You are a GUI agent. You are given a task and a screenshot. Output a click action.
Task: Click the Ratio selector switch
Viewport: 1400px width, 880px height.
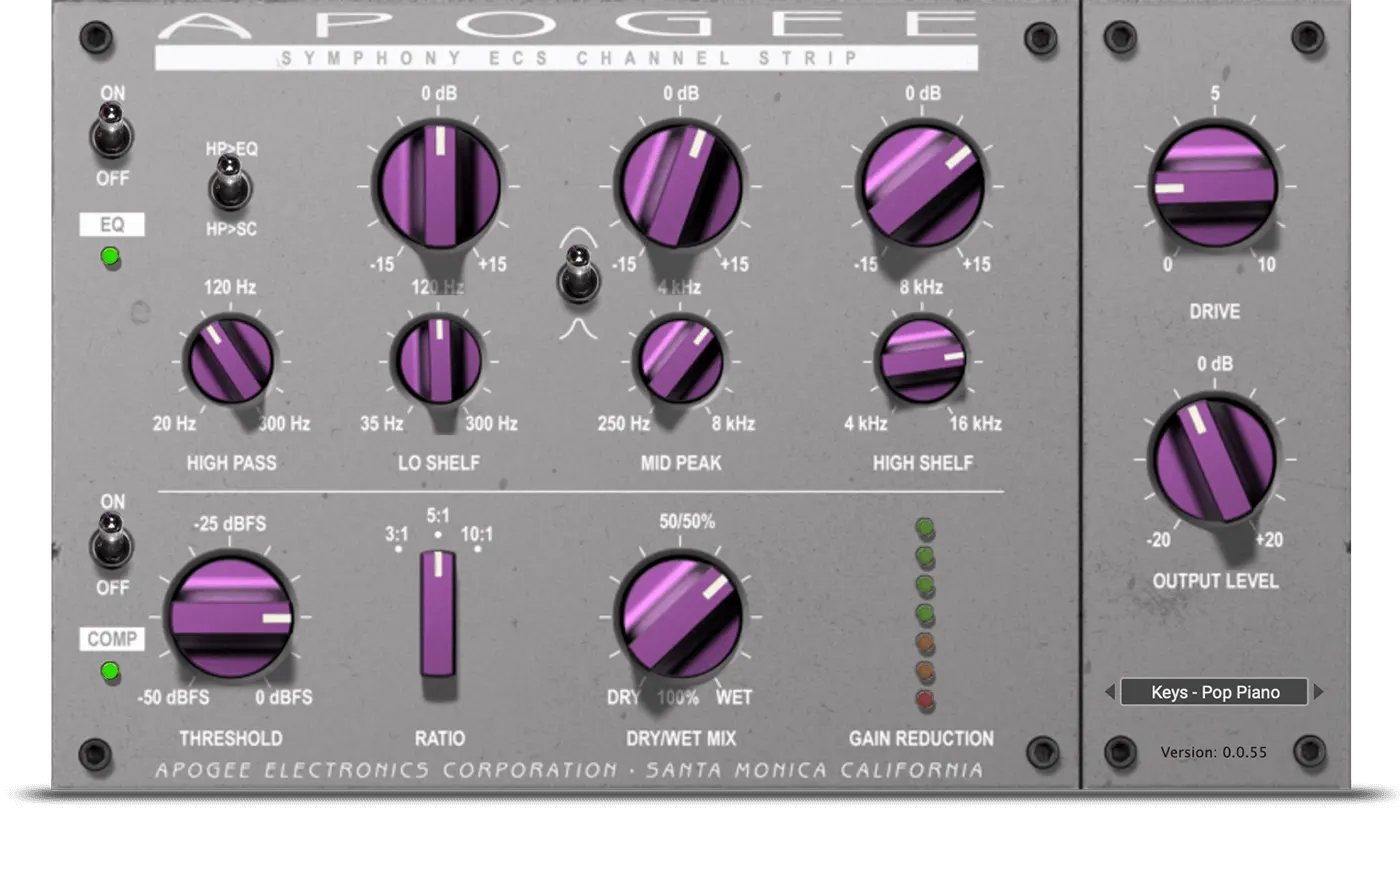(x=437, y=614)
